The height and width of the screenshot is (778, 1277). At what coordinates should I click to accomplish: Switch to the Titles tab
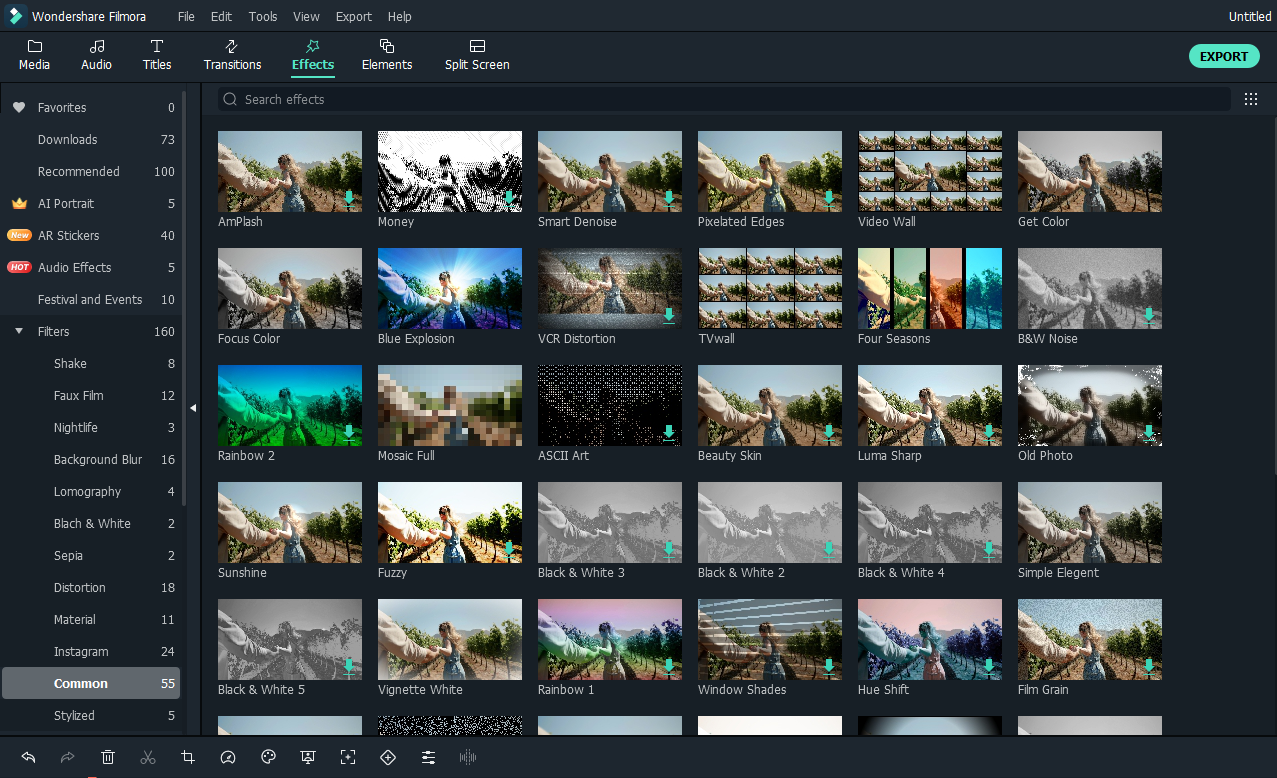click(157, 56)
